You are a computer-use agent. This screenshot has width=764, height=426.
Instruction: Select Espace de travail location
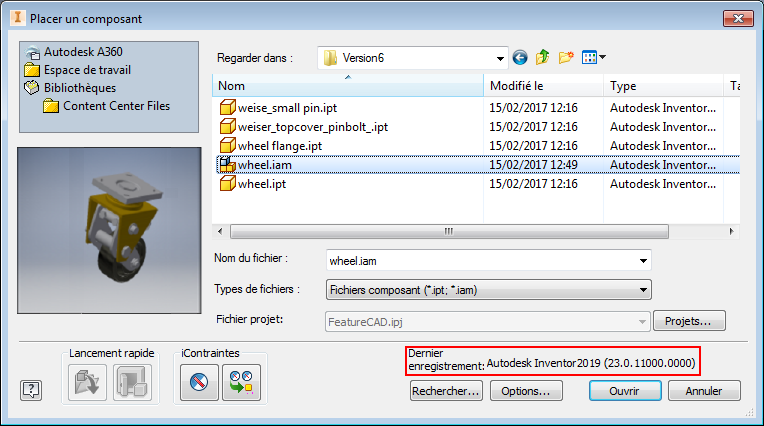pyautogui.click(x=86, y=70)
